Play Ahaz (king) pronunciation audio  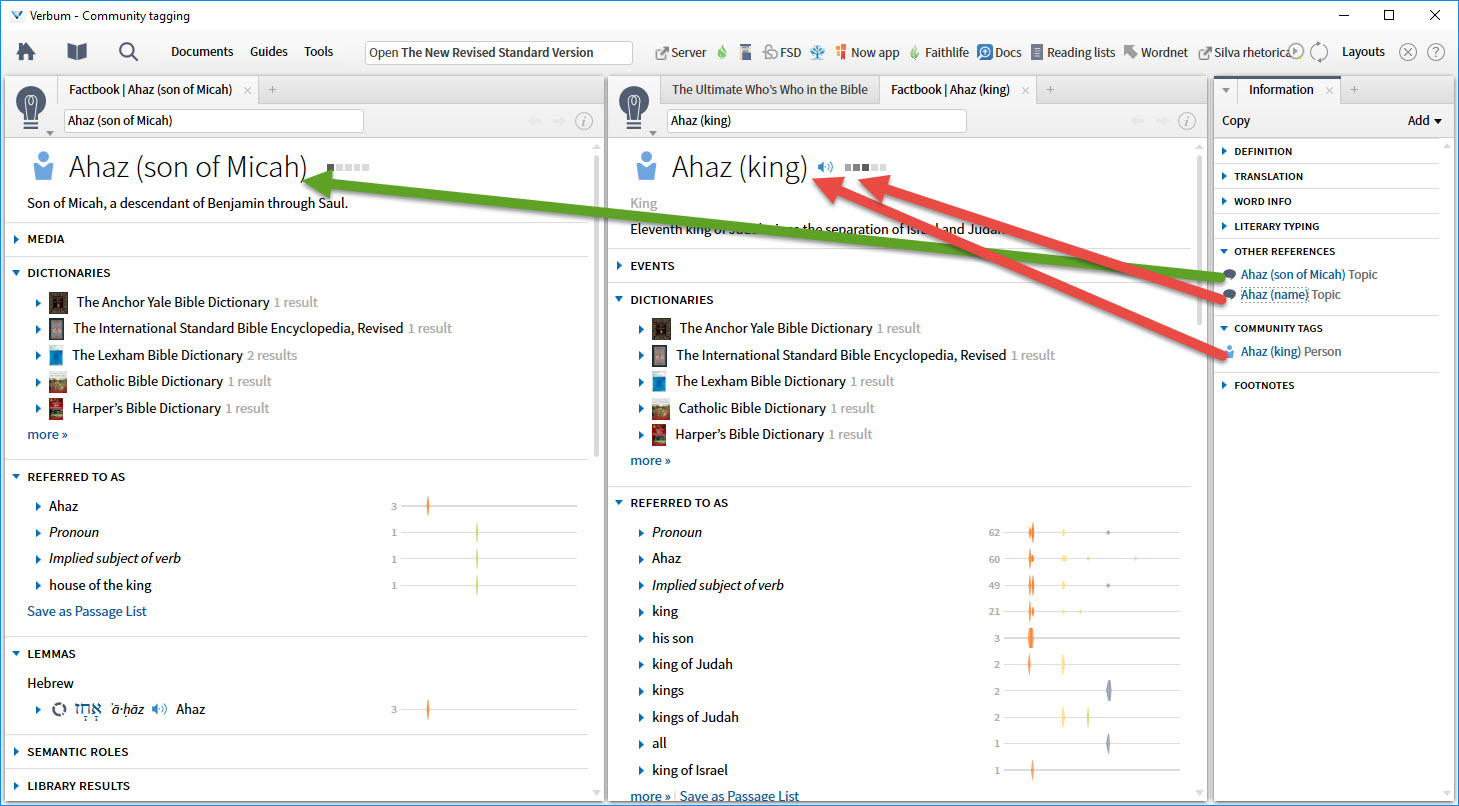(x=825, y=167)
